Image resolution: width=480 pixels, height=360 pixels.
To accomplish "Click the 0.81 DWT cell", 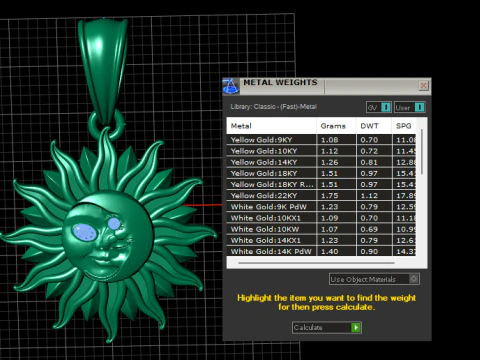I will click(x=374, y=162).
